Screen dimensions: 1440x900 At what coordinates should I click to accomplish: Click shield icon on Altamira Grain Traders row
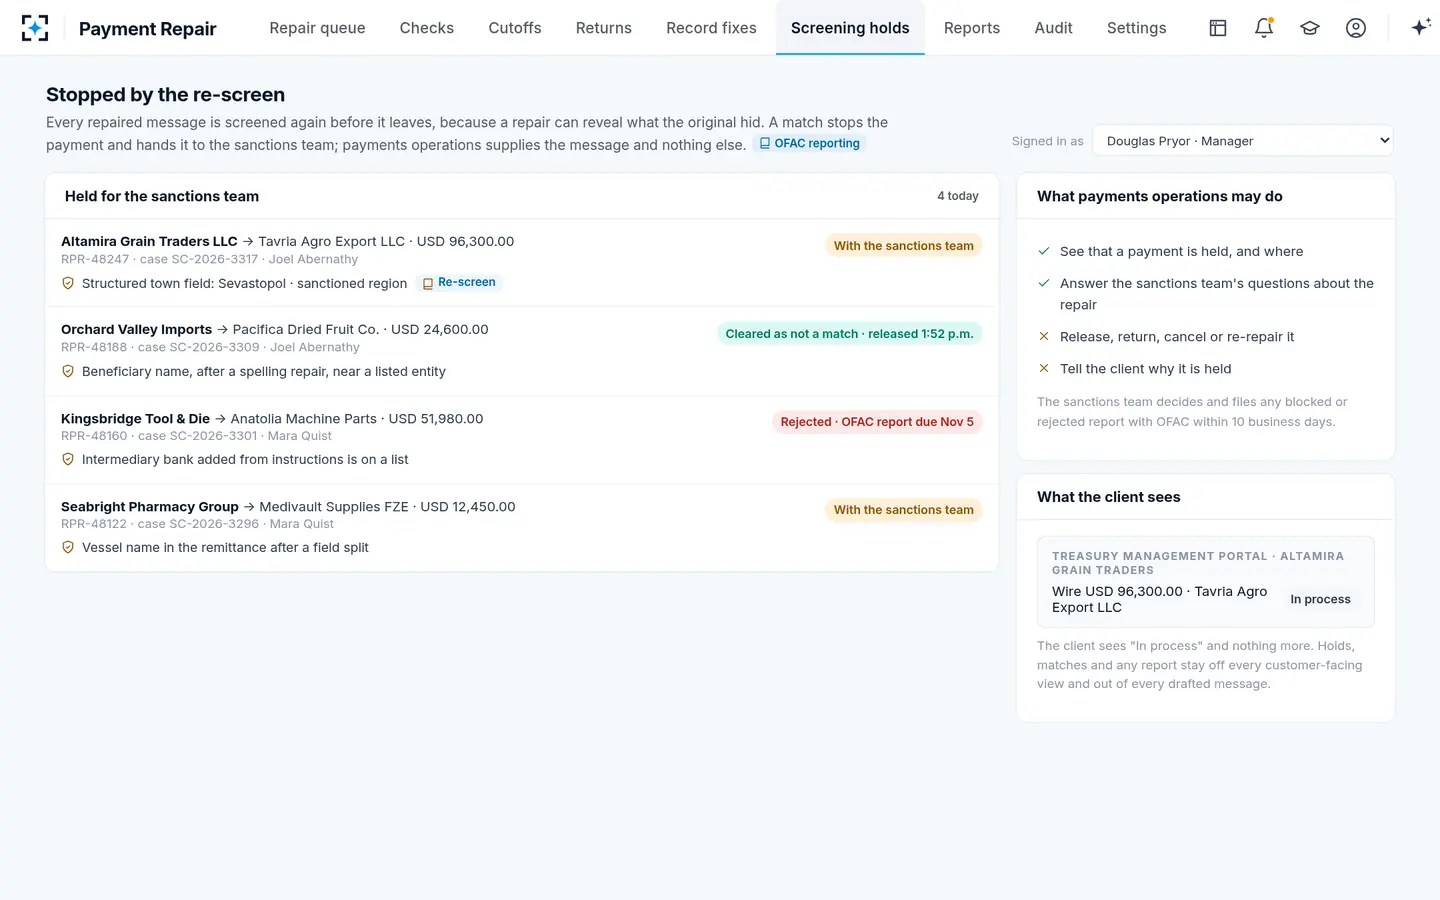pyautogui.click(x=68, y=283)
